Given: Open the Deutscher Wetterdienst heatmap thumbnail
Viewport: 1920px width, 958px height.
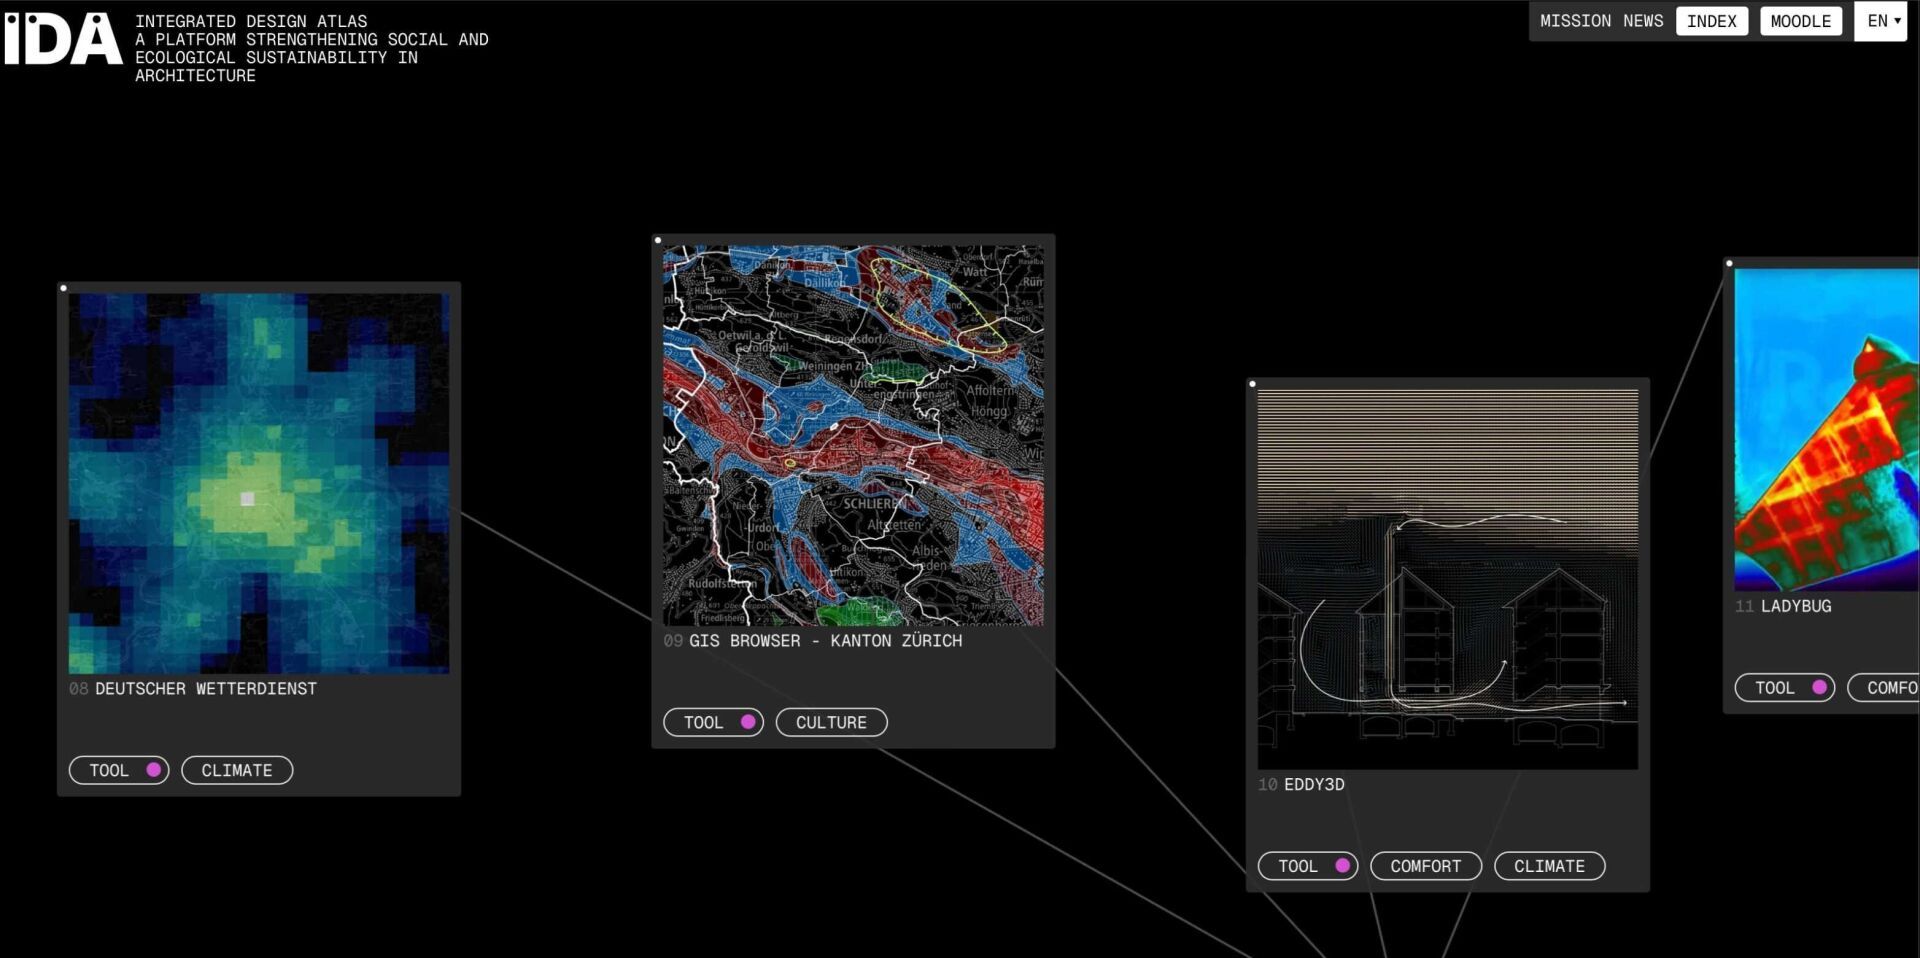Looking at the screenshot, I should (259, 483).
